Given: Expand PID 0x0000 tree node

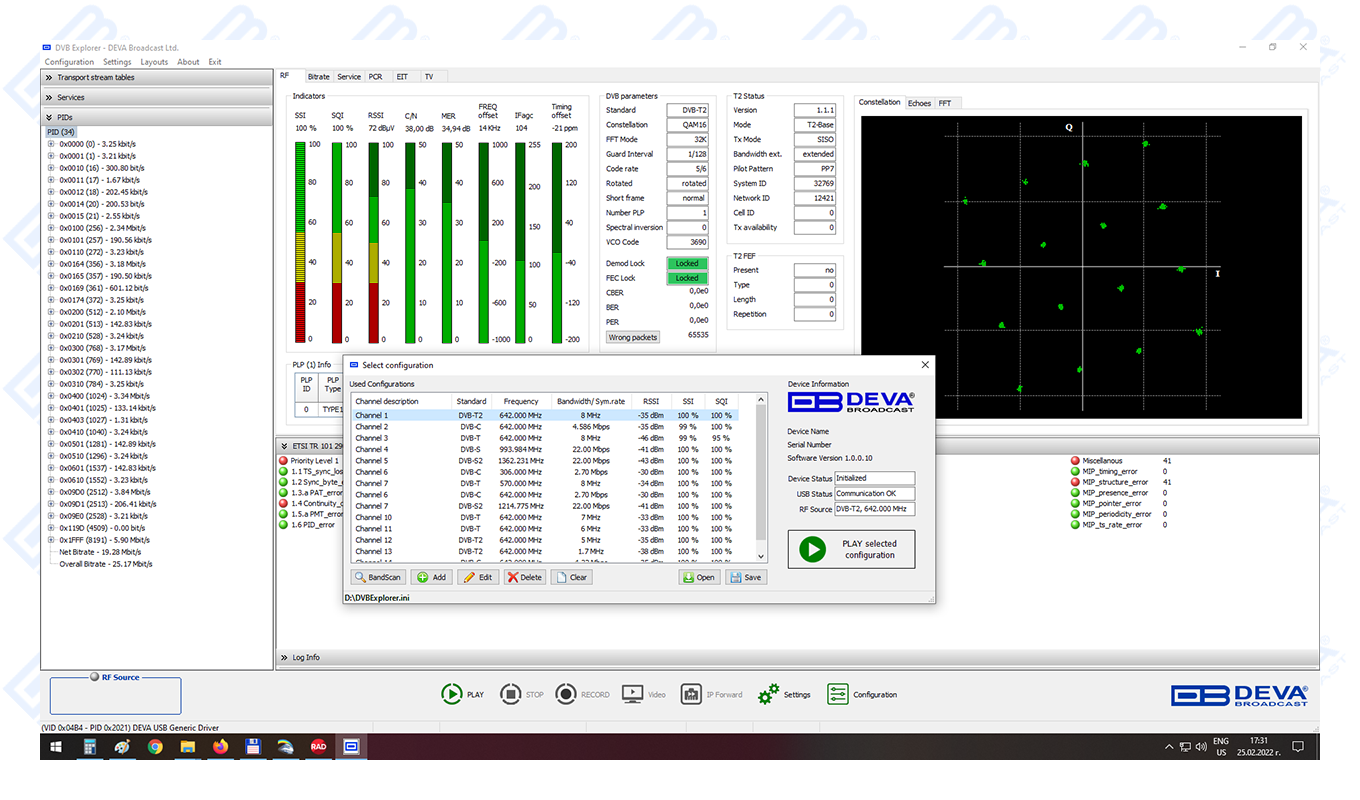Looking at the screenshot, I should coord(51,144).
